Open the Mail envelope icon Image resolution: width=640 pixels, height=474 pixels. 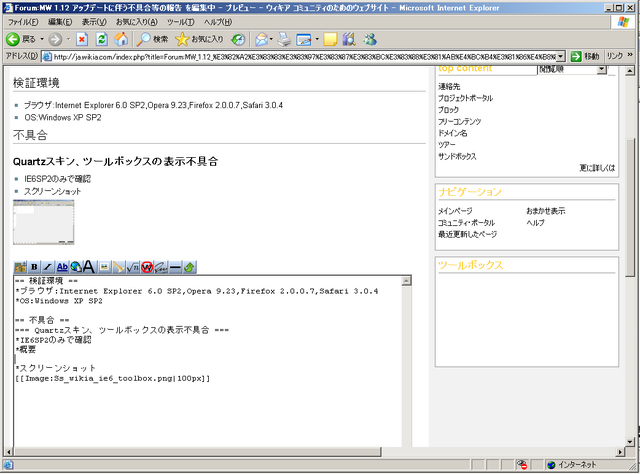(x=261, y=39)
